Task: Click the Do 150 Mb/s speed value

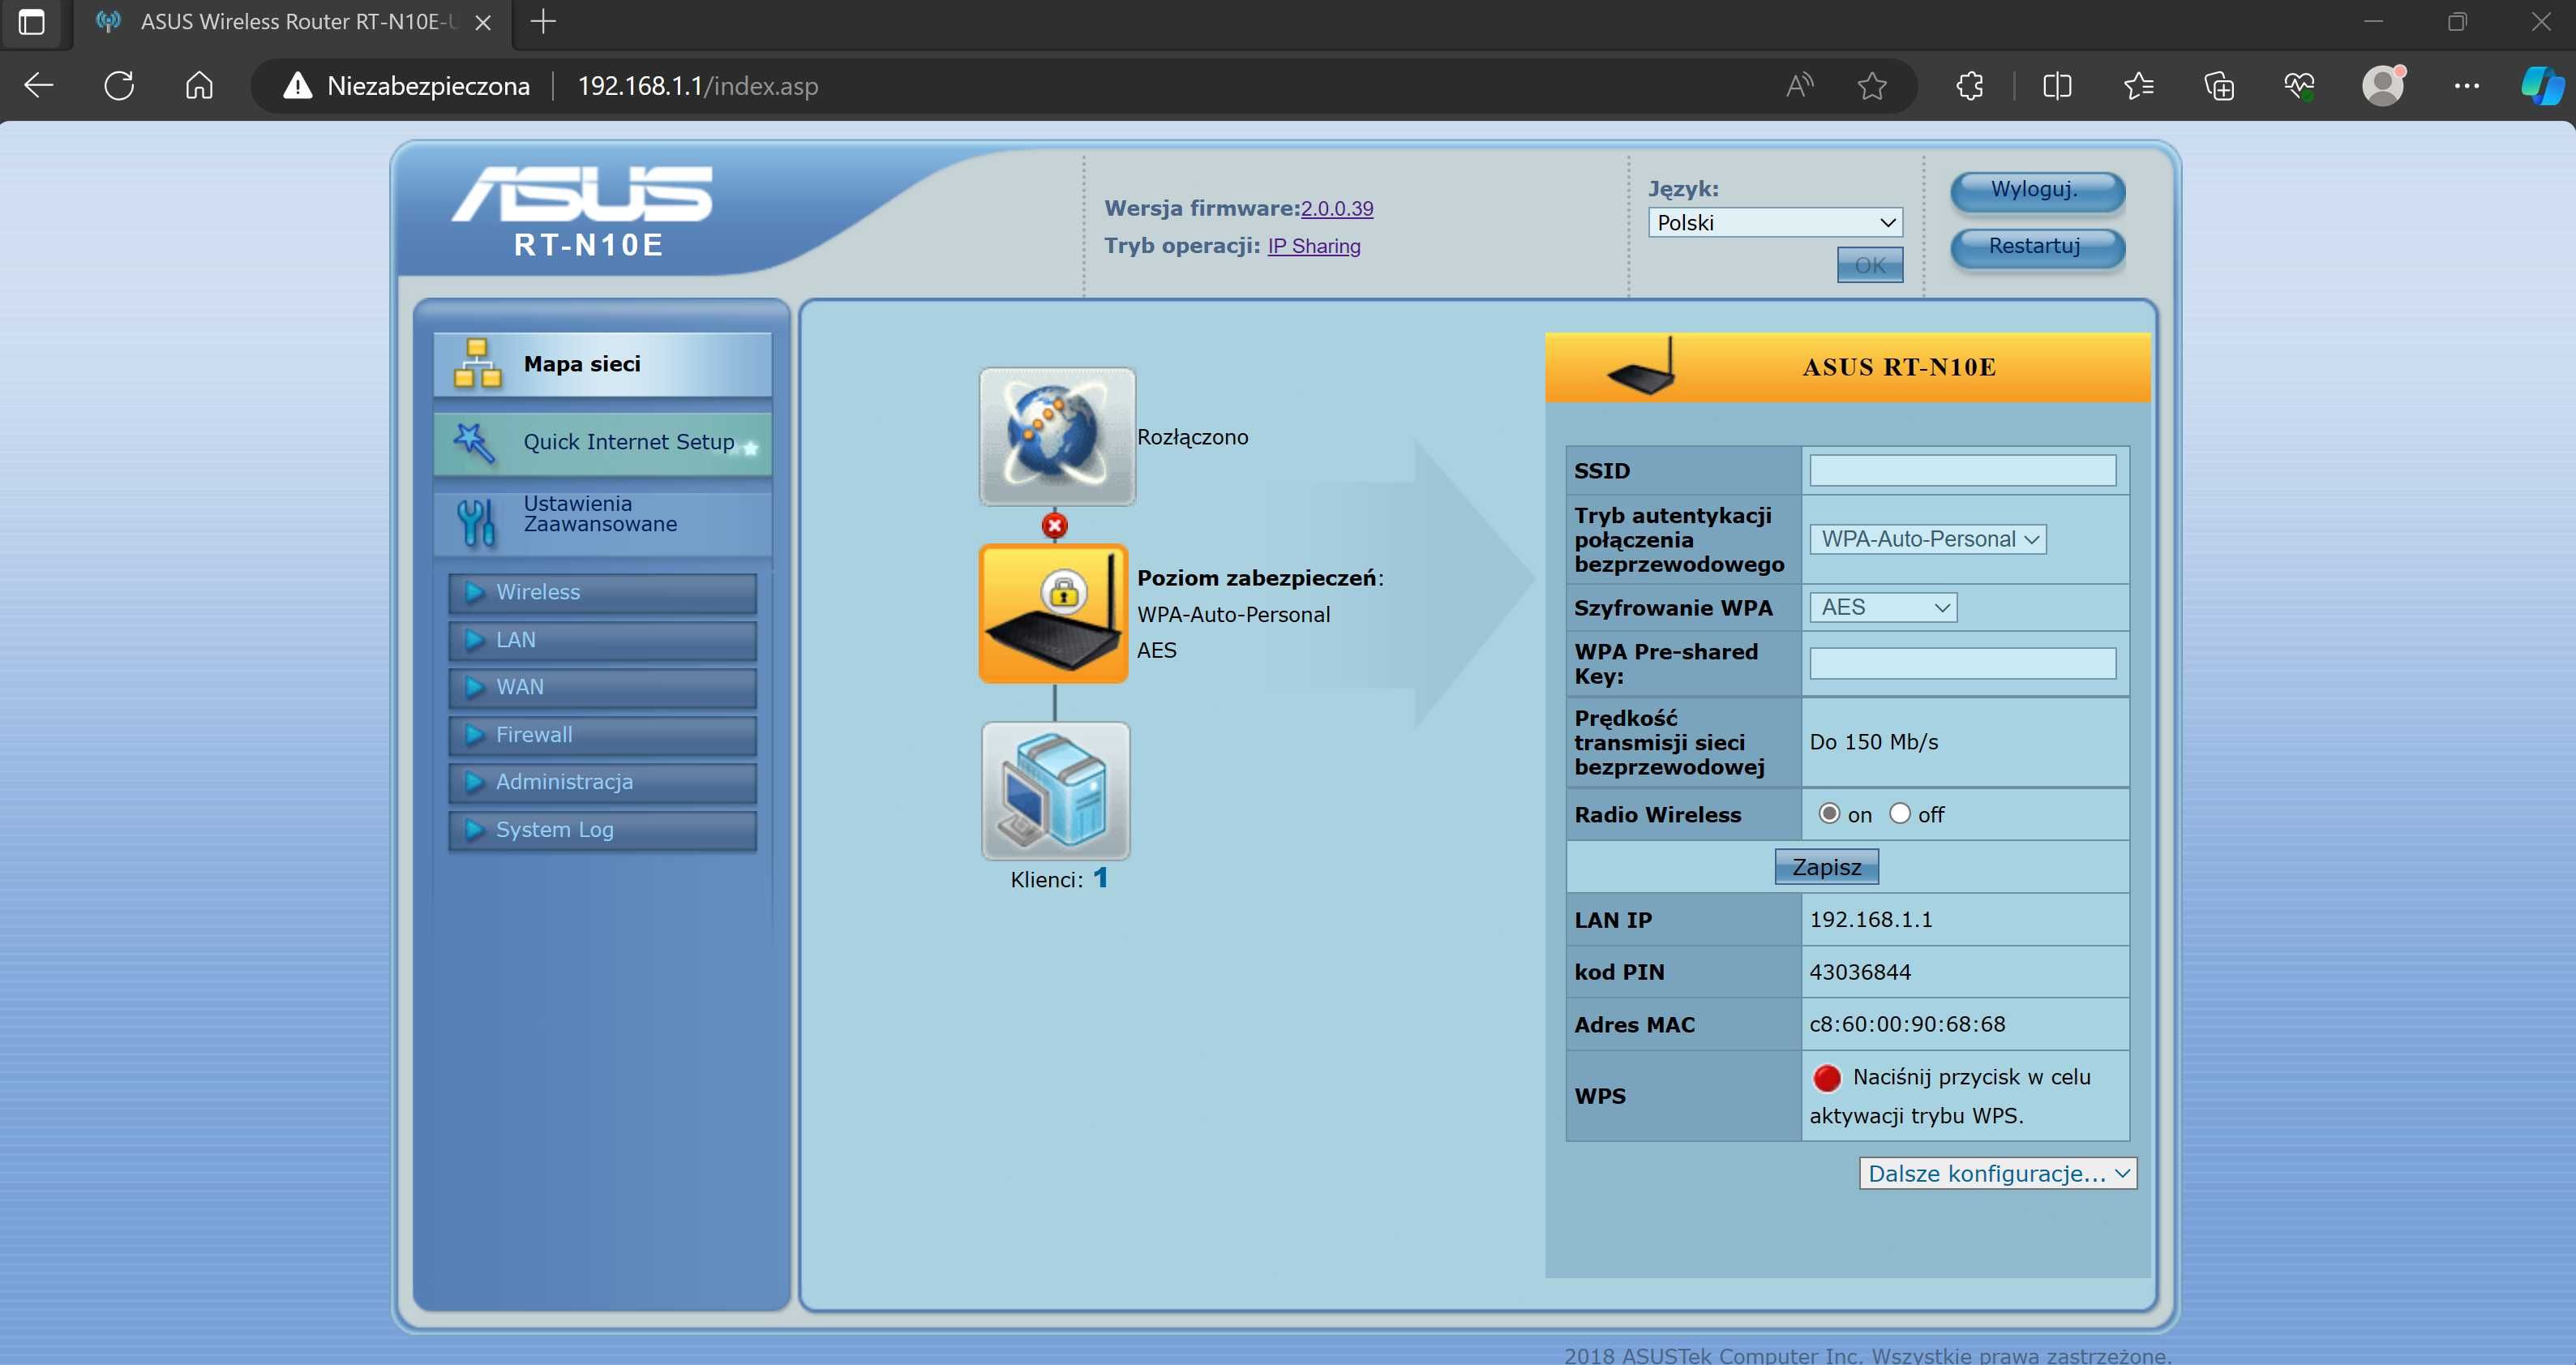Action: [x=1873, y=742]
